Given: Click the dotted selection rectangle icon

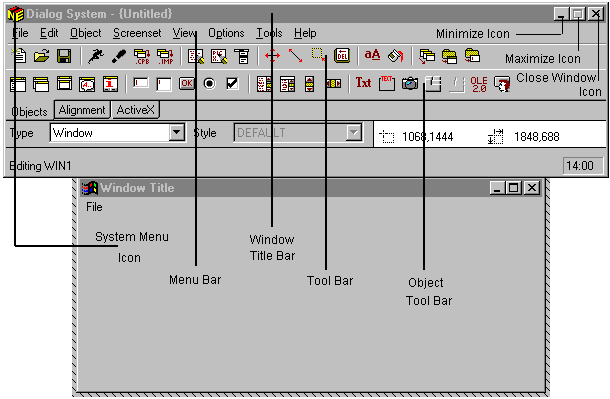Looking at the screenshot, I should (x=318, y=55).
